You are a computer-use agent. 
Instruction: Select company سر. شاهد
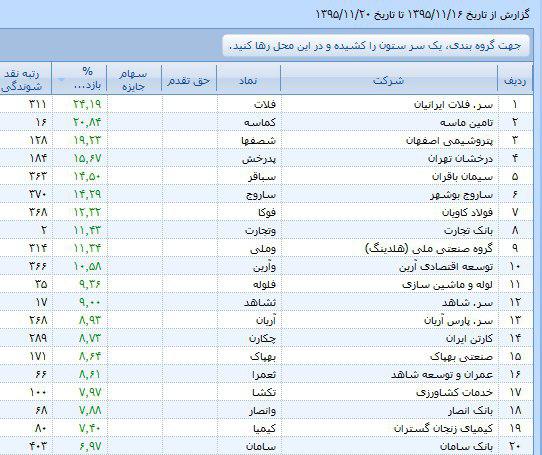click(467, 302)
